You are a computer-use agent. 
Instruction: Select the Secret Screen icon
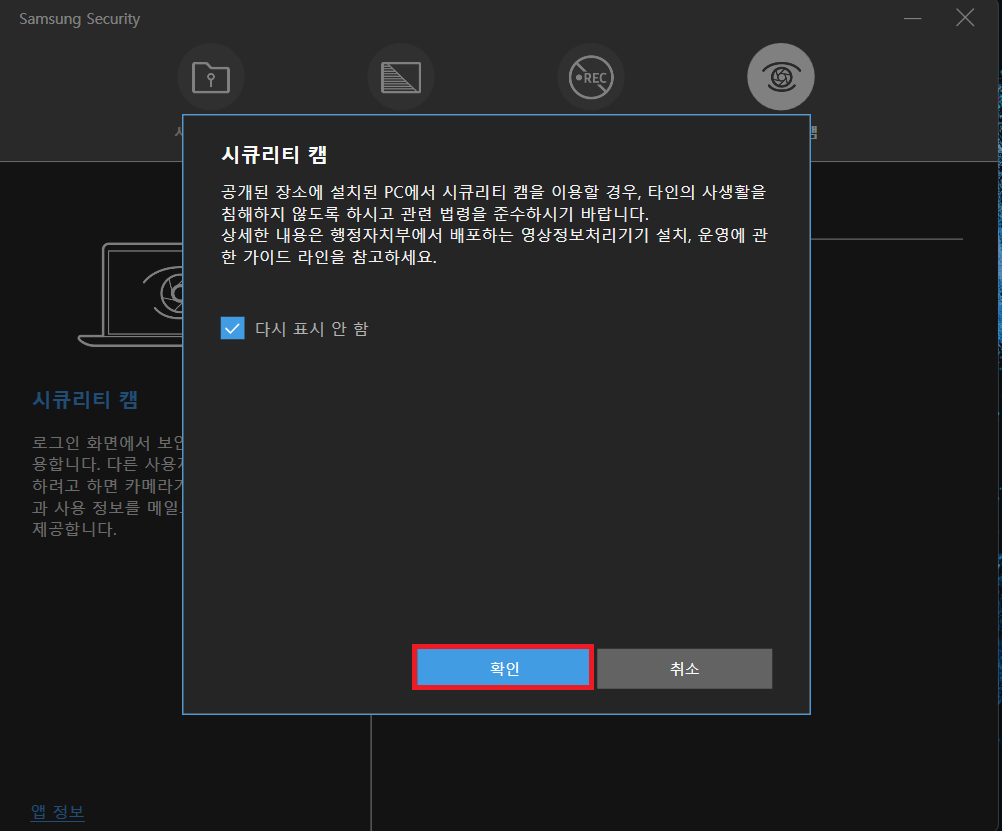tap(401, 77)
